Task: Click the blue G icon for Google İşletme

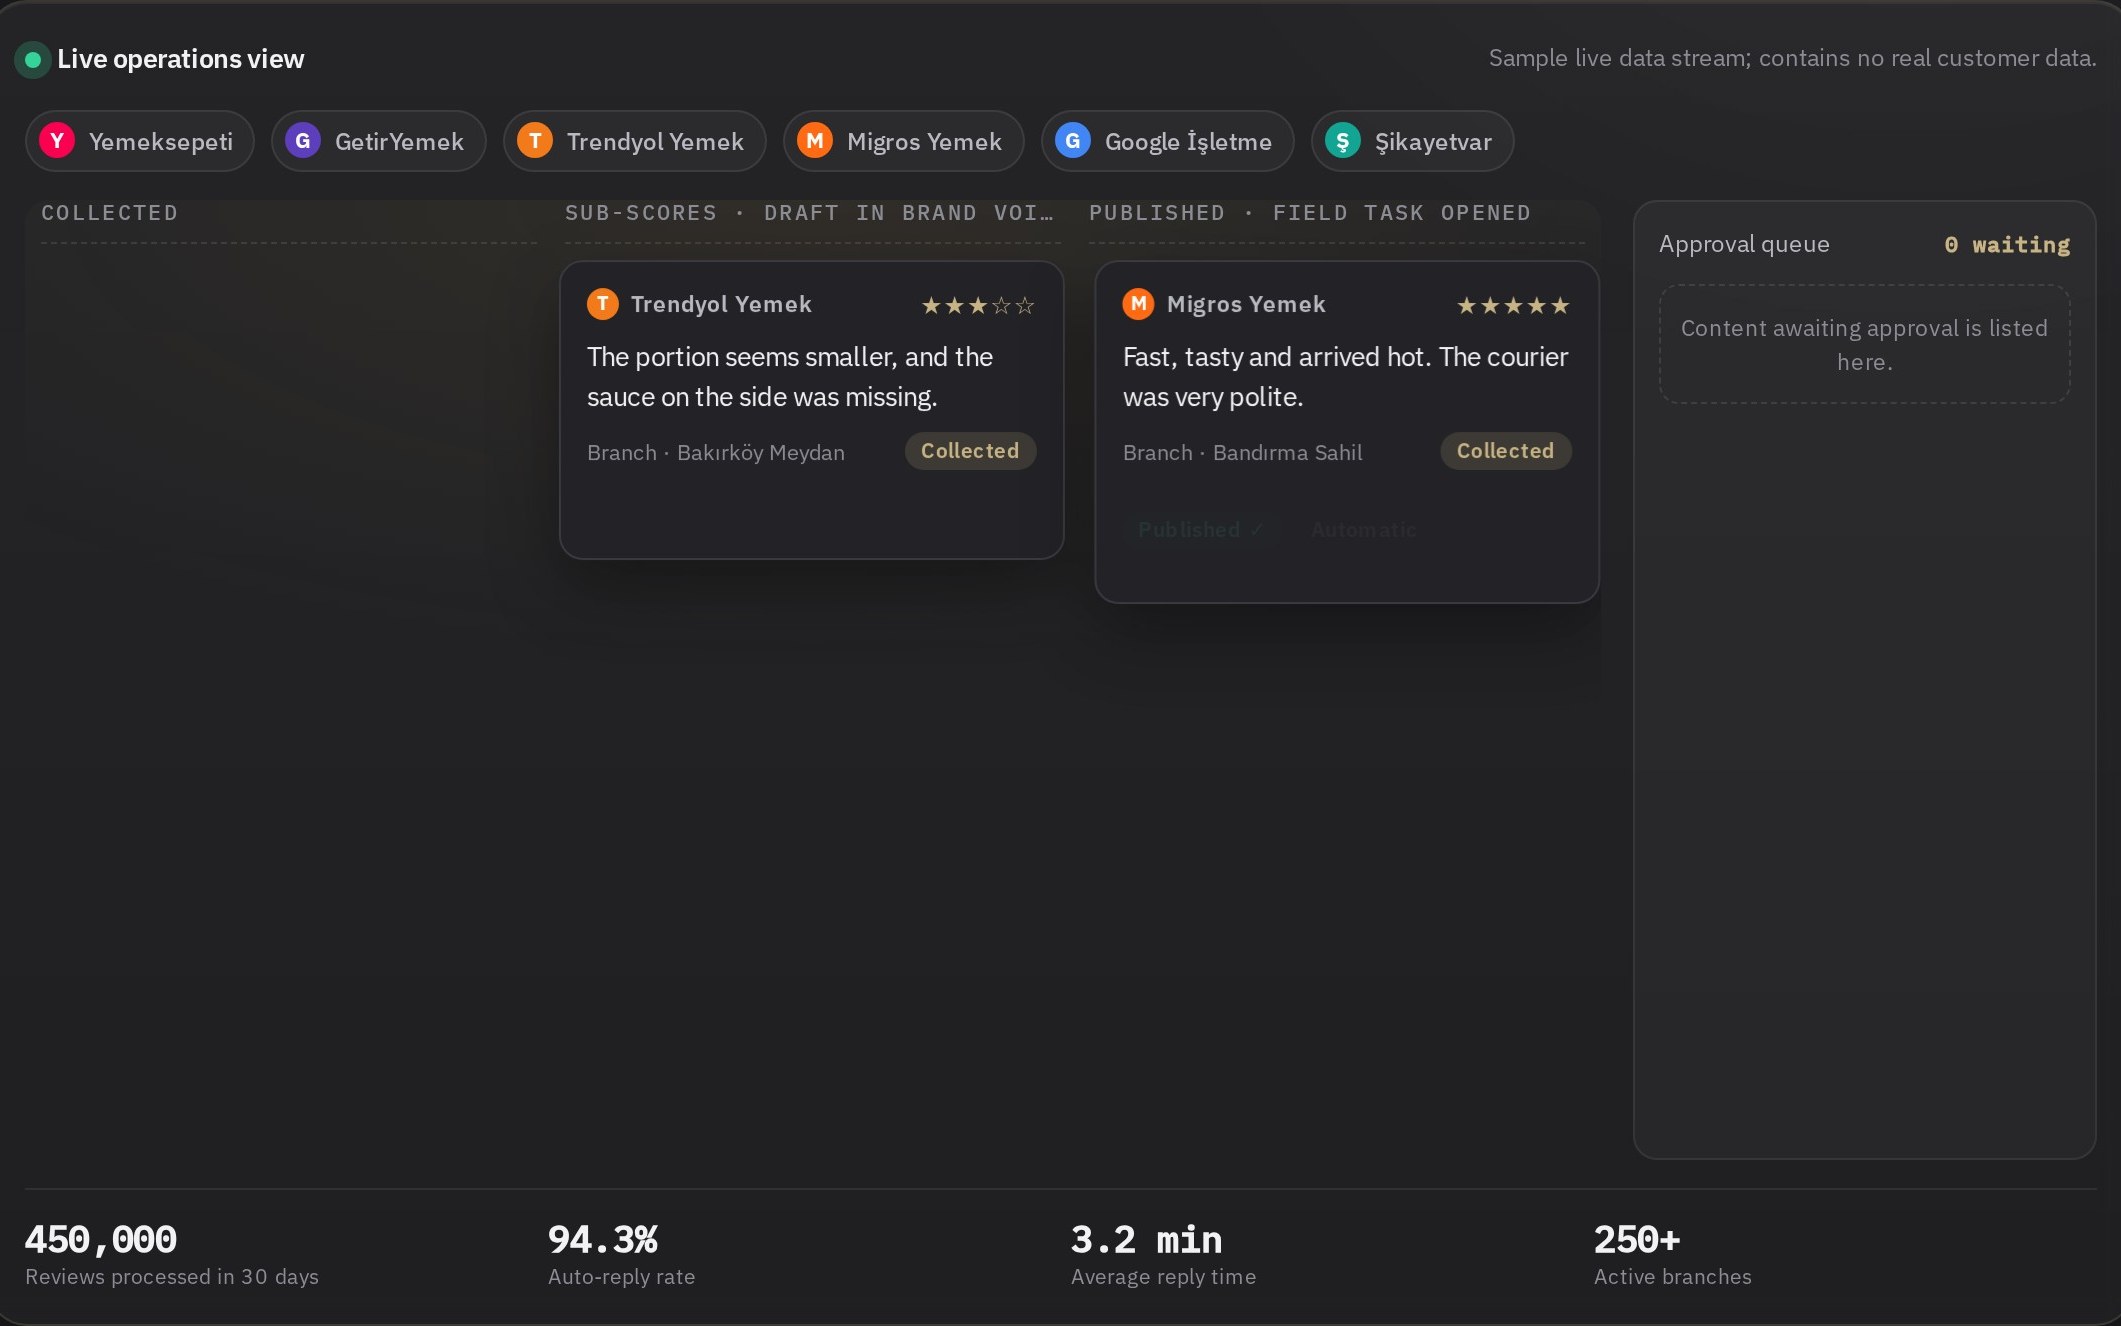Action: click(1073, 141)
